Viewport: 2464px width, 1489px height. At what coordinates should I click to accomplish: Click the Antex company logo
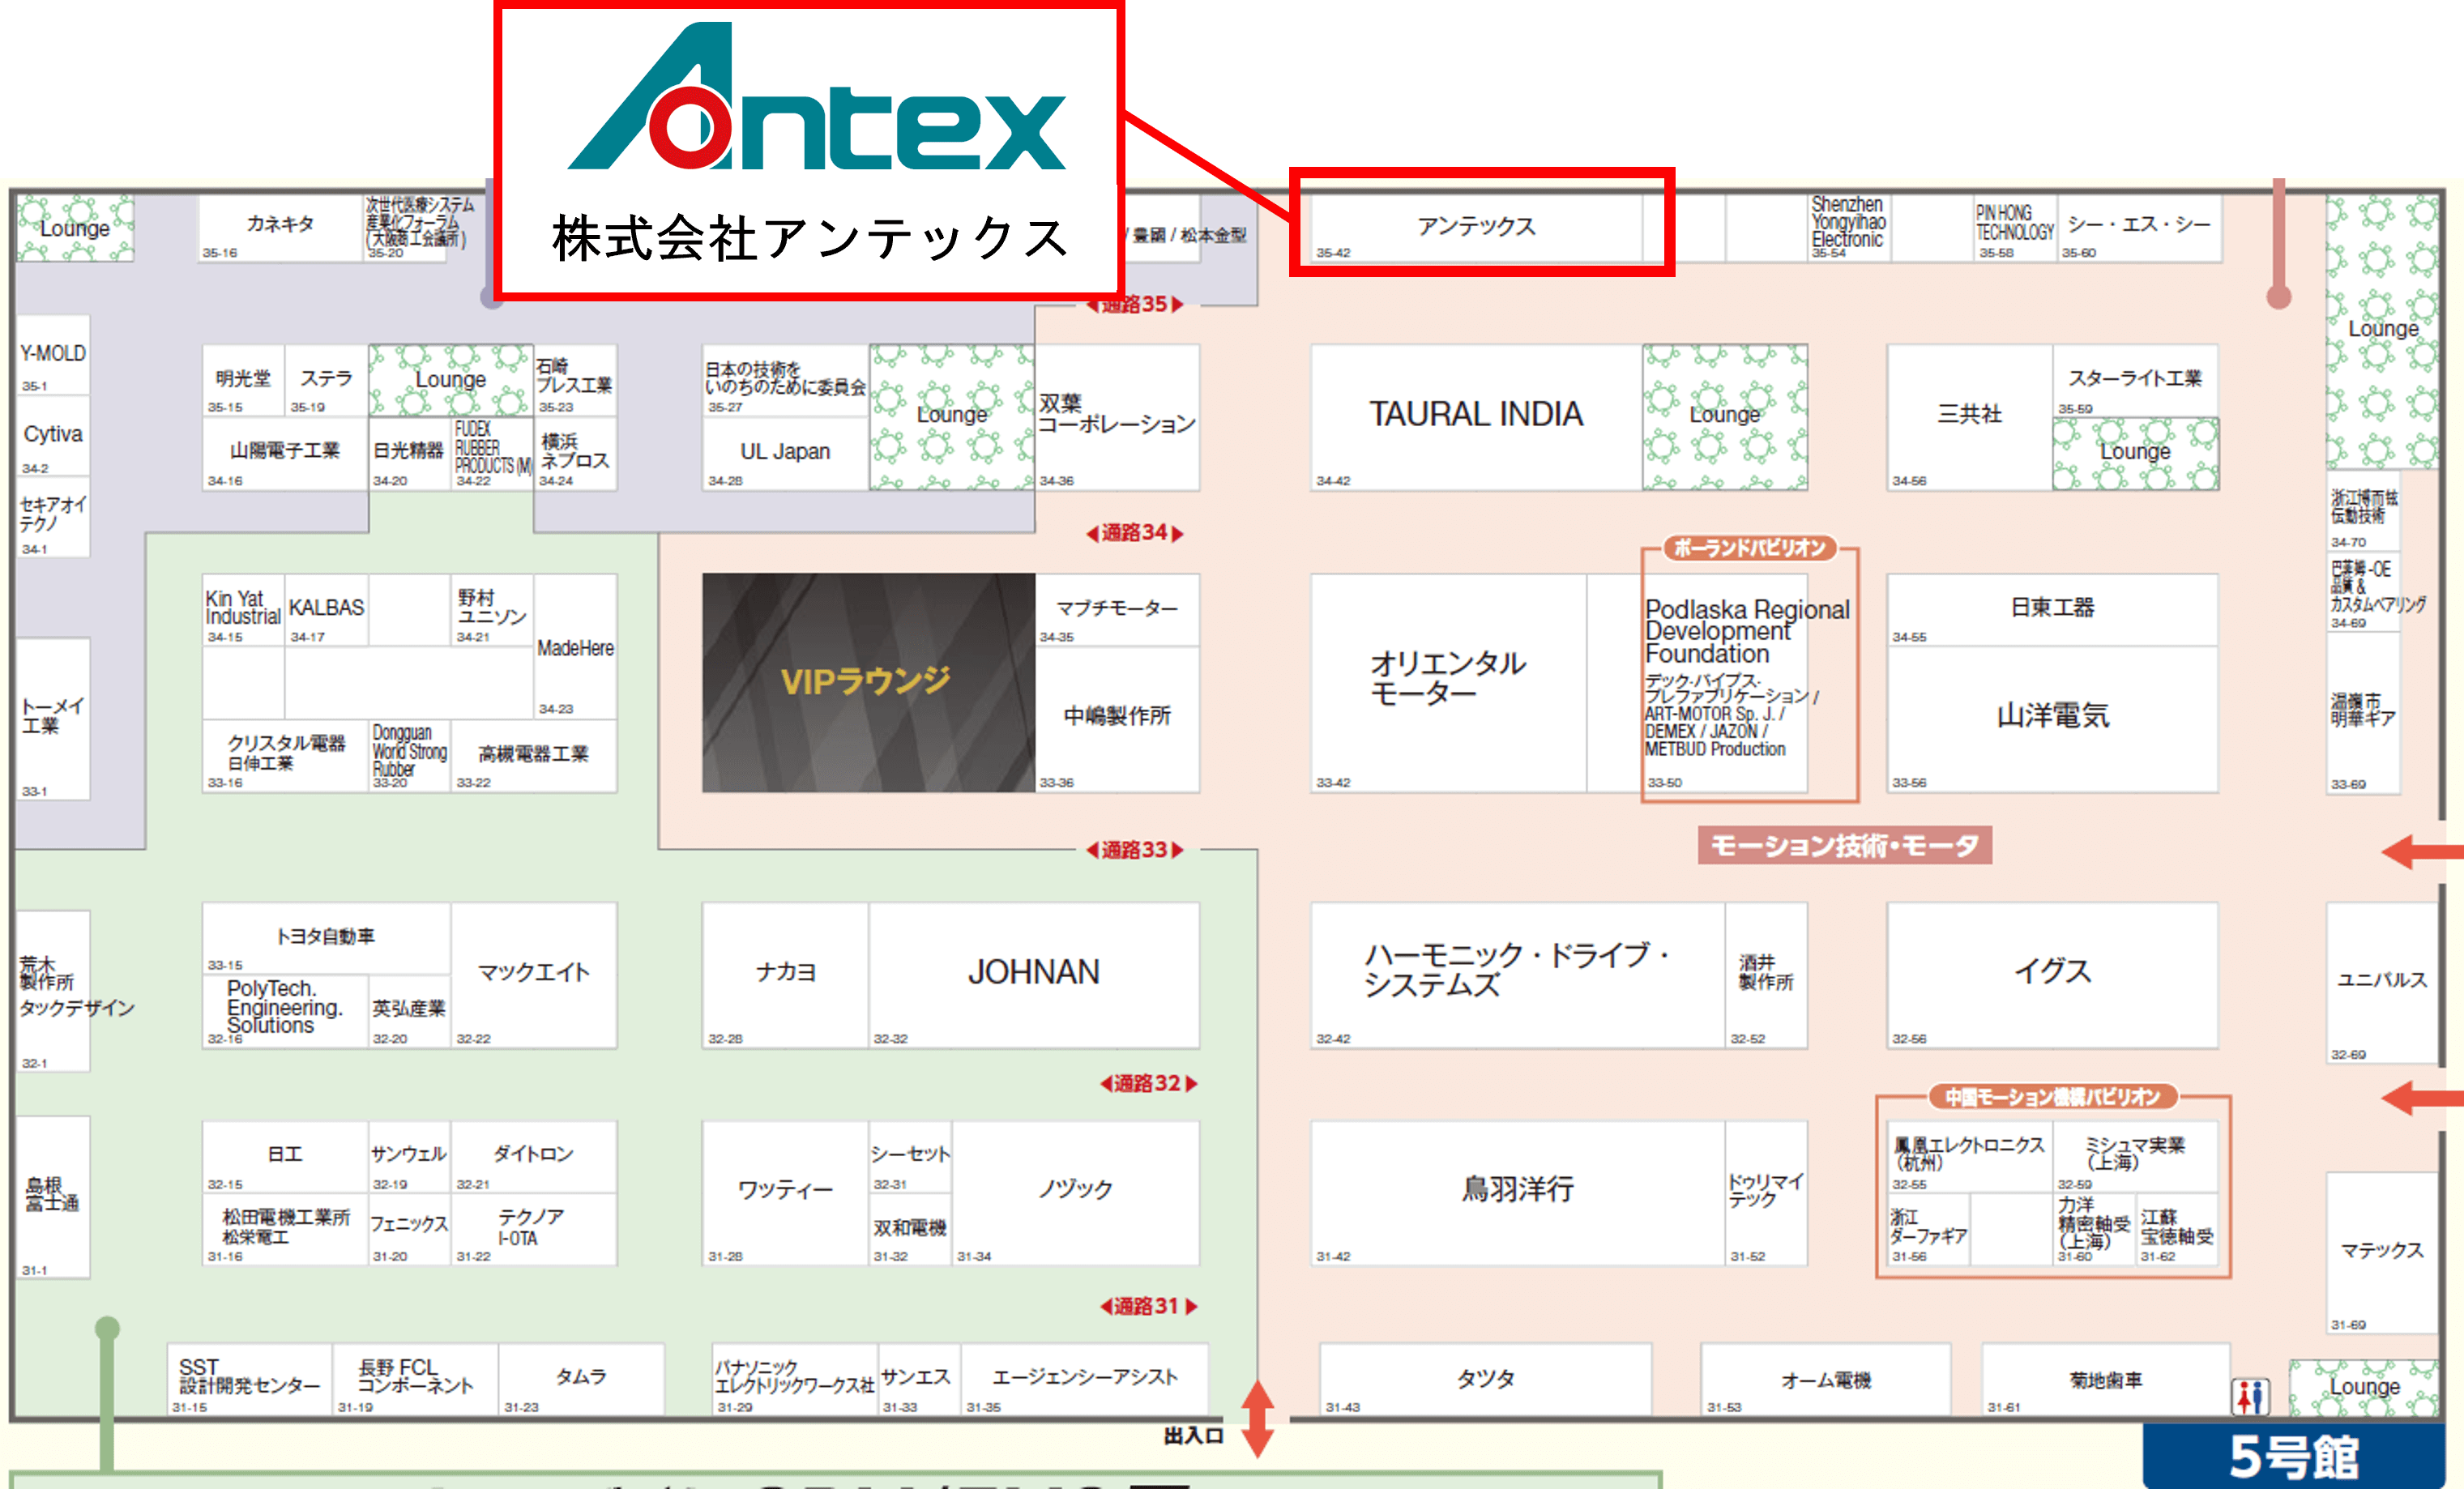(815, 100)
